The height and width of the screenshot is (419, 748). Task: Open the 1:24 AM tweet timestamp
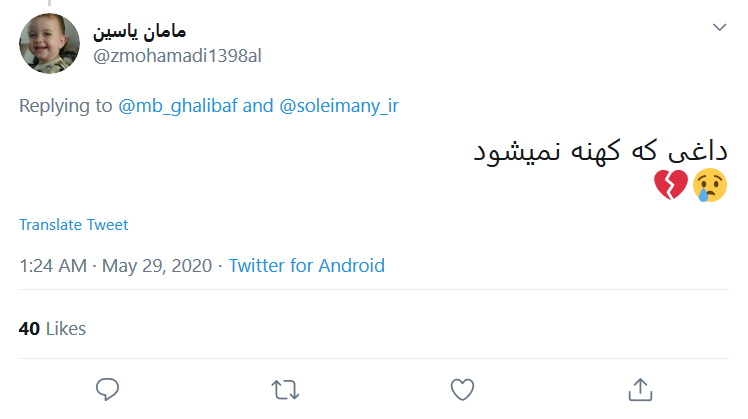click(x=52, y=266)
